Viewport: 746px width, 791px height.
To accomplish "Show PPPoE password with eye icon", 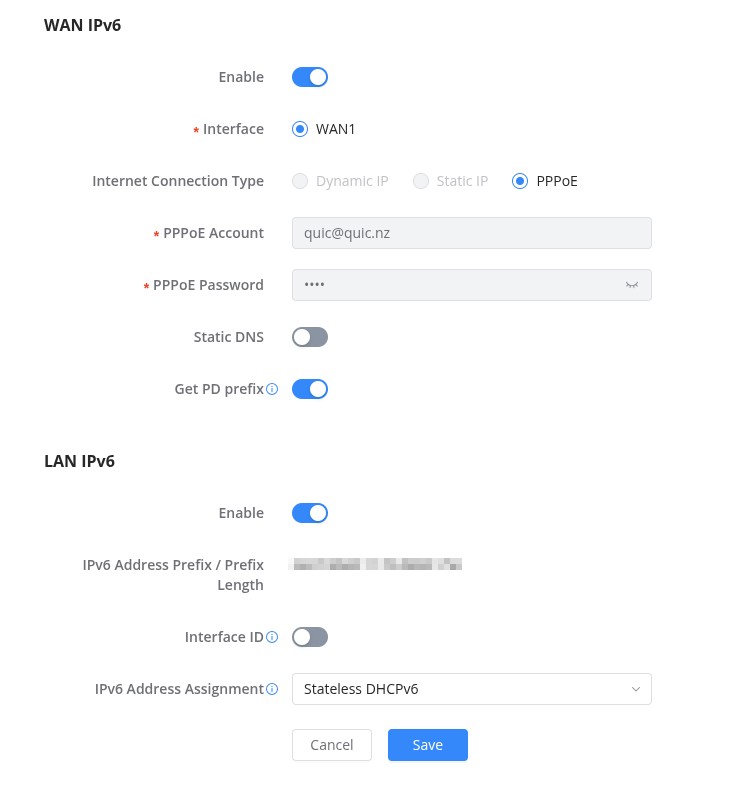I will click(x=631, y=285).
